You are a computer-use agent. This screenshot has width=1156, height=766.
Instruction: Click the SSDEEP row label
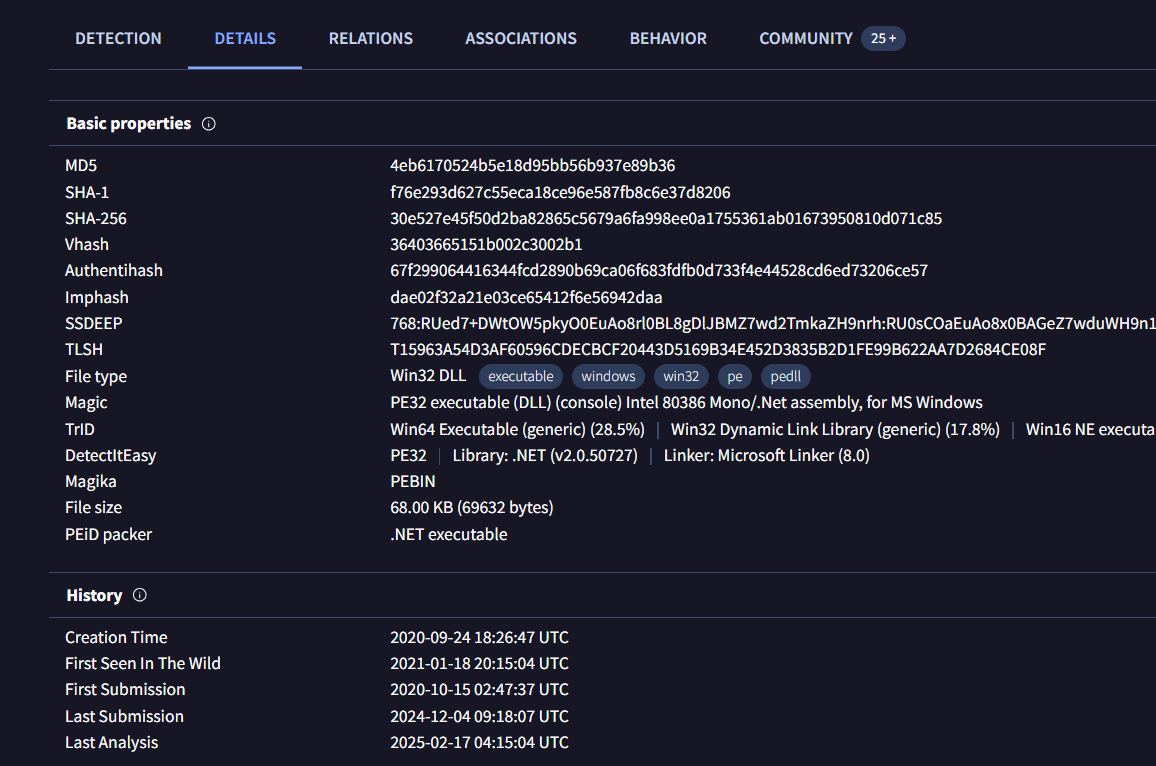(x=94, y=324)
